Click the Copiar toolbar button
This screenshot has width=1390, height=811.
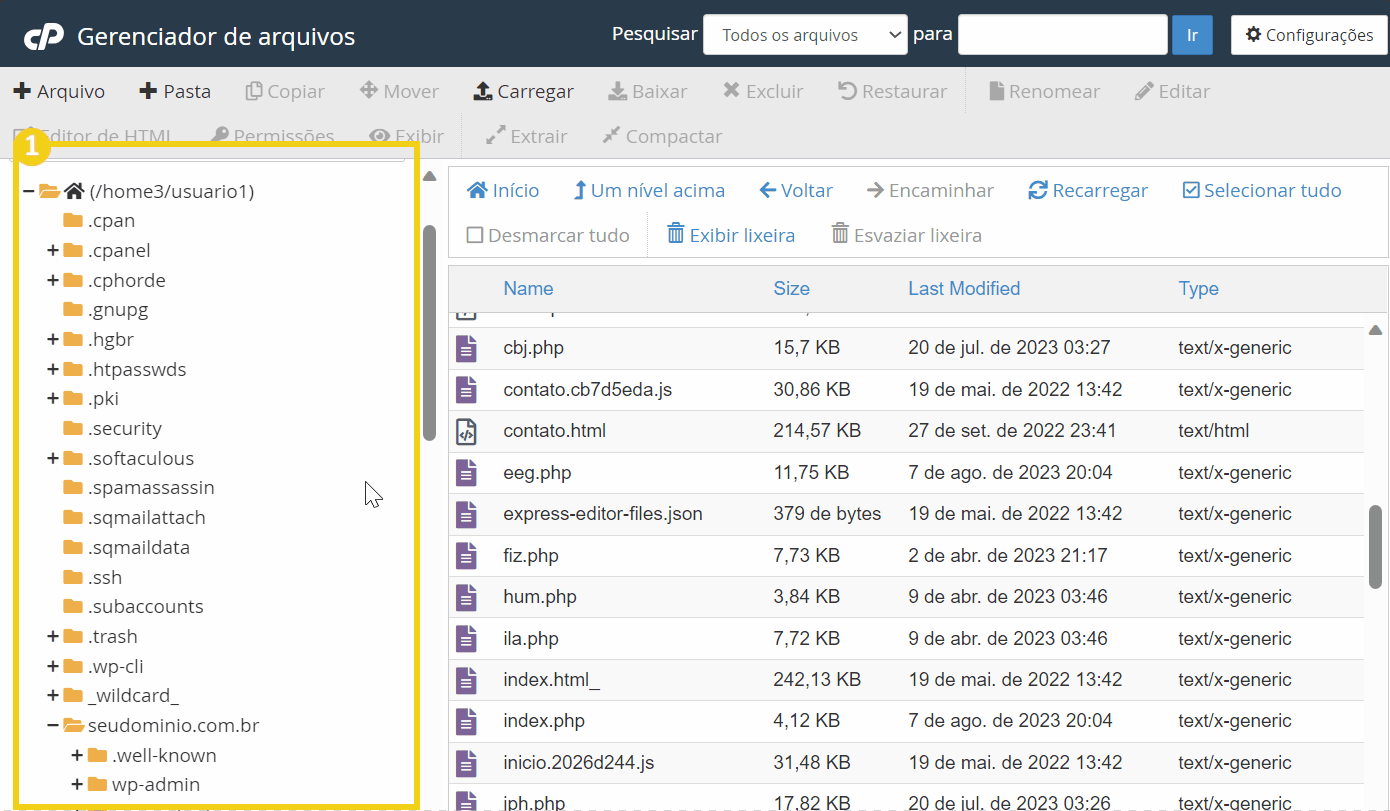click(x=285, y=91)
